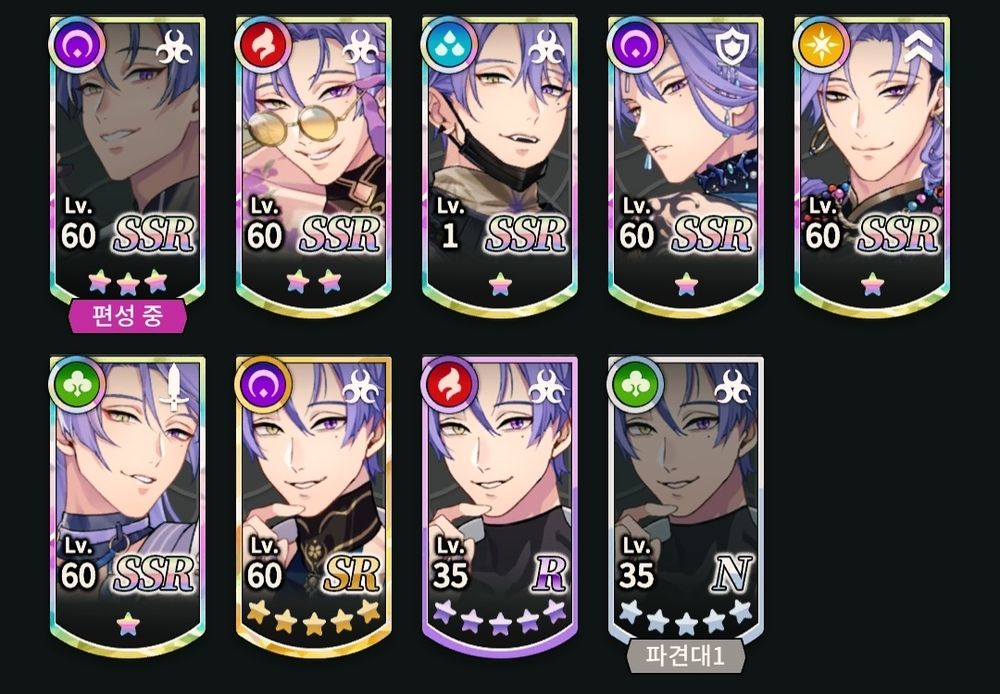
Task: Click the 편성 중 label
Action: 128,316
